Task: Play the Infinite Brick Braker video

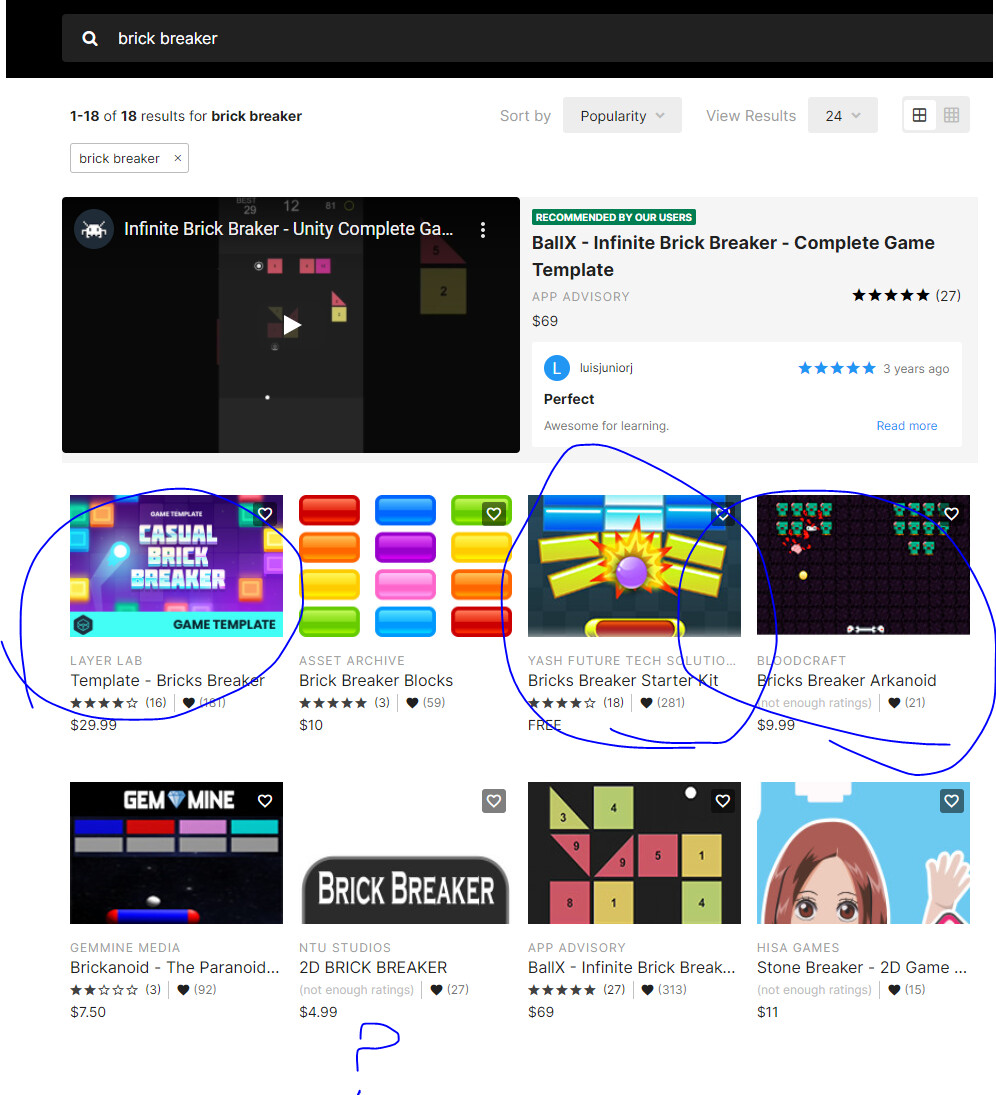Action: (291, 325)
